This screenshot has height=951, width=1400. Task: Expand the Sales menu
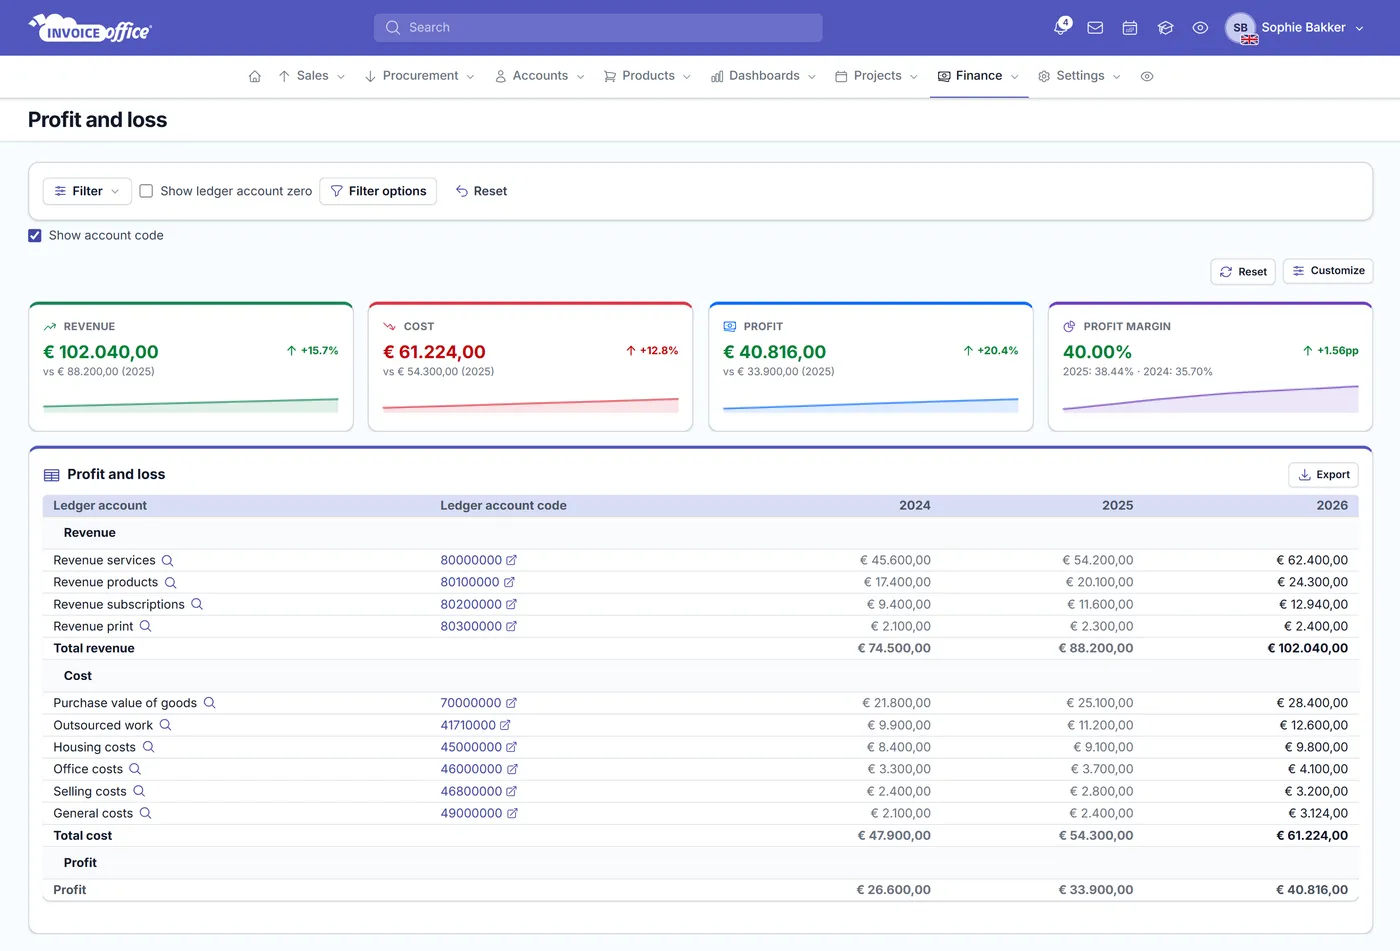(x=312, y=76)
